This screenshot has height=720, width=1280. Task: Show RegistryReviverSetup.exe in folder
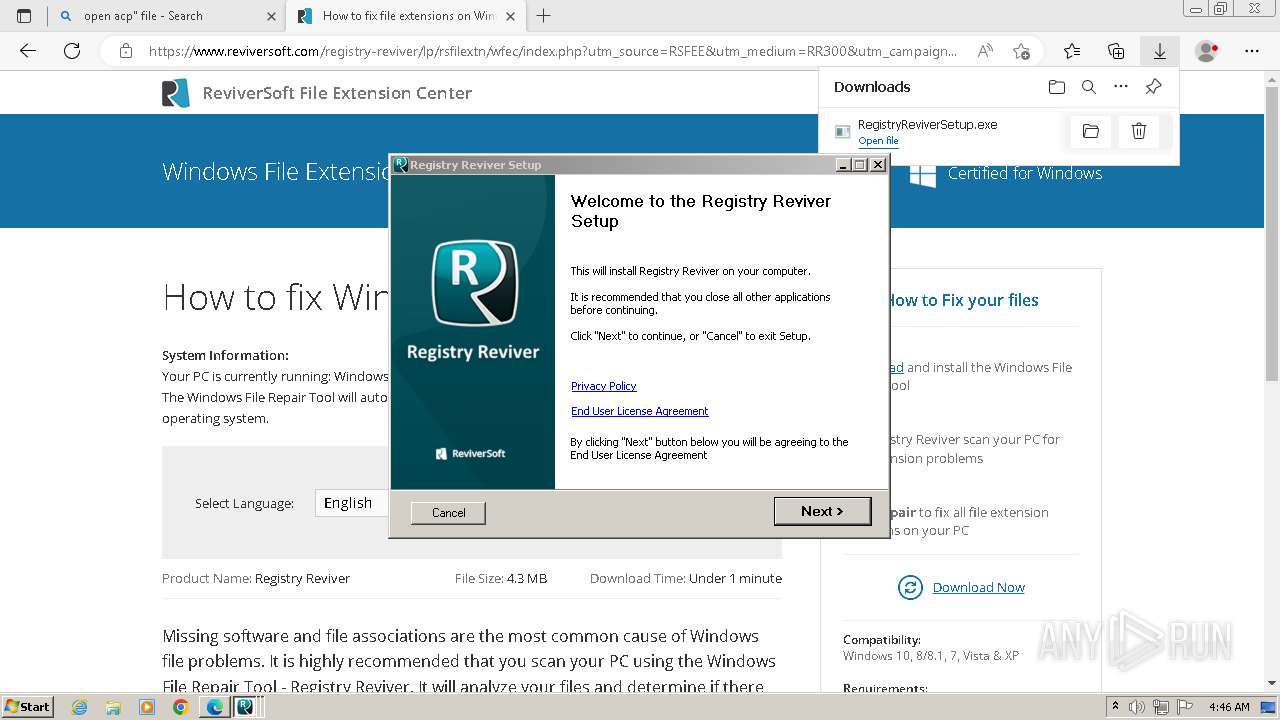pos(1091,131)
